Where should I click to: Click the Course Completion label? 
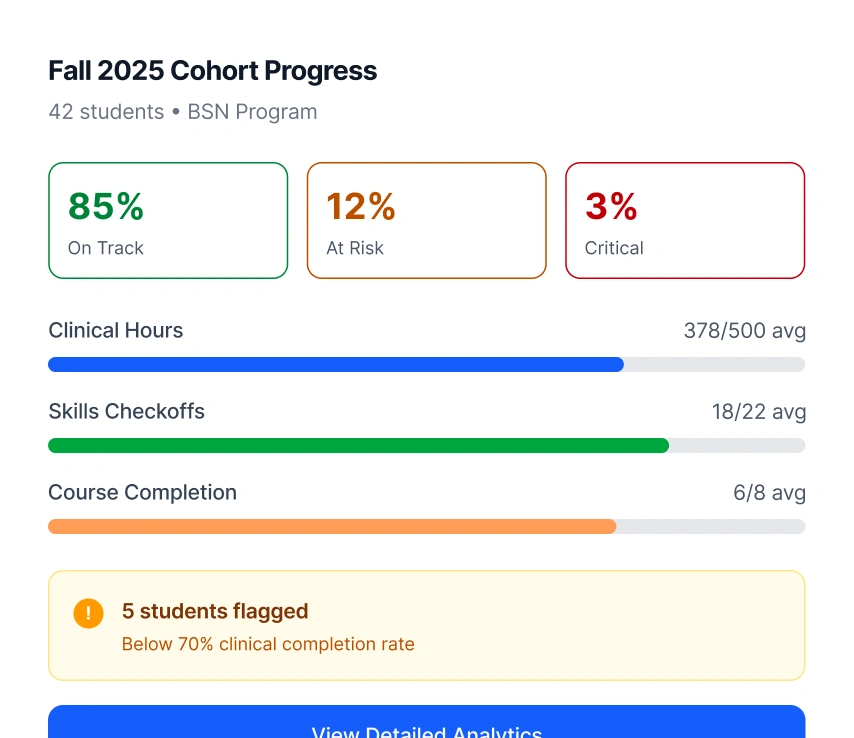click(x=142, y=492)
